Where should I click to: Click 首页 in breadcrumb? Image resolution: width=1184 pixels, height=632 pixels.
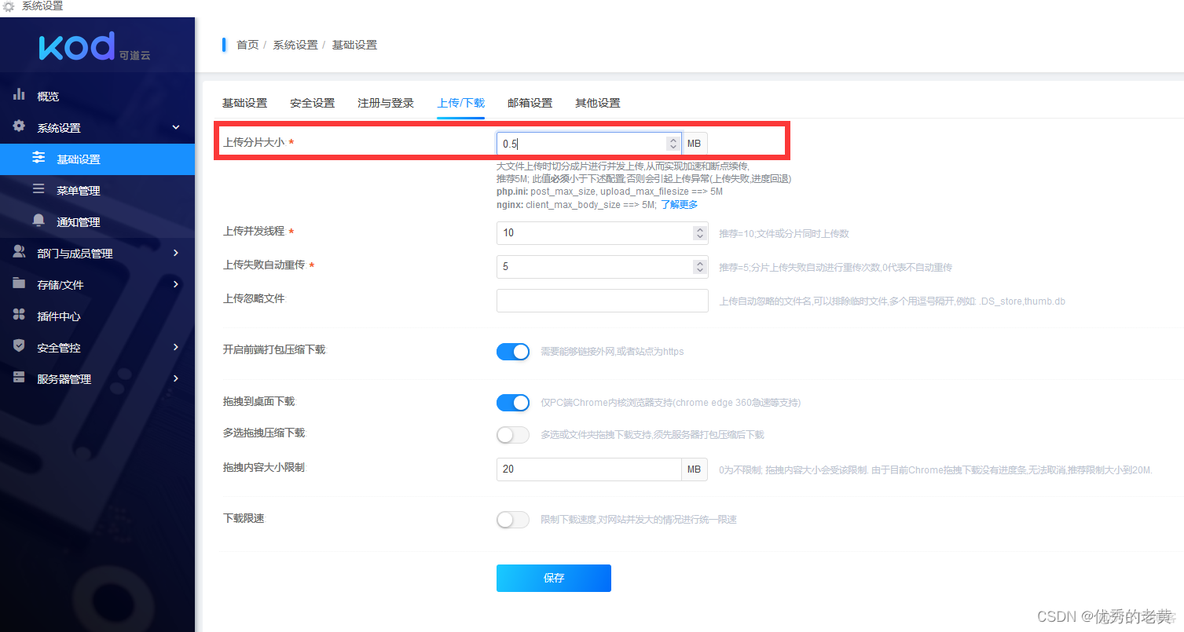tap(248, 45)
